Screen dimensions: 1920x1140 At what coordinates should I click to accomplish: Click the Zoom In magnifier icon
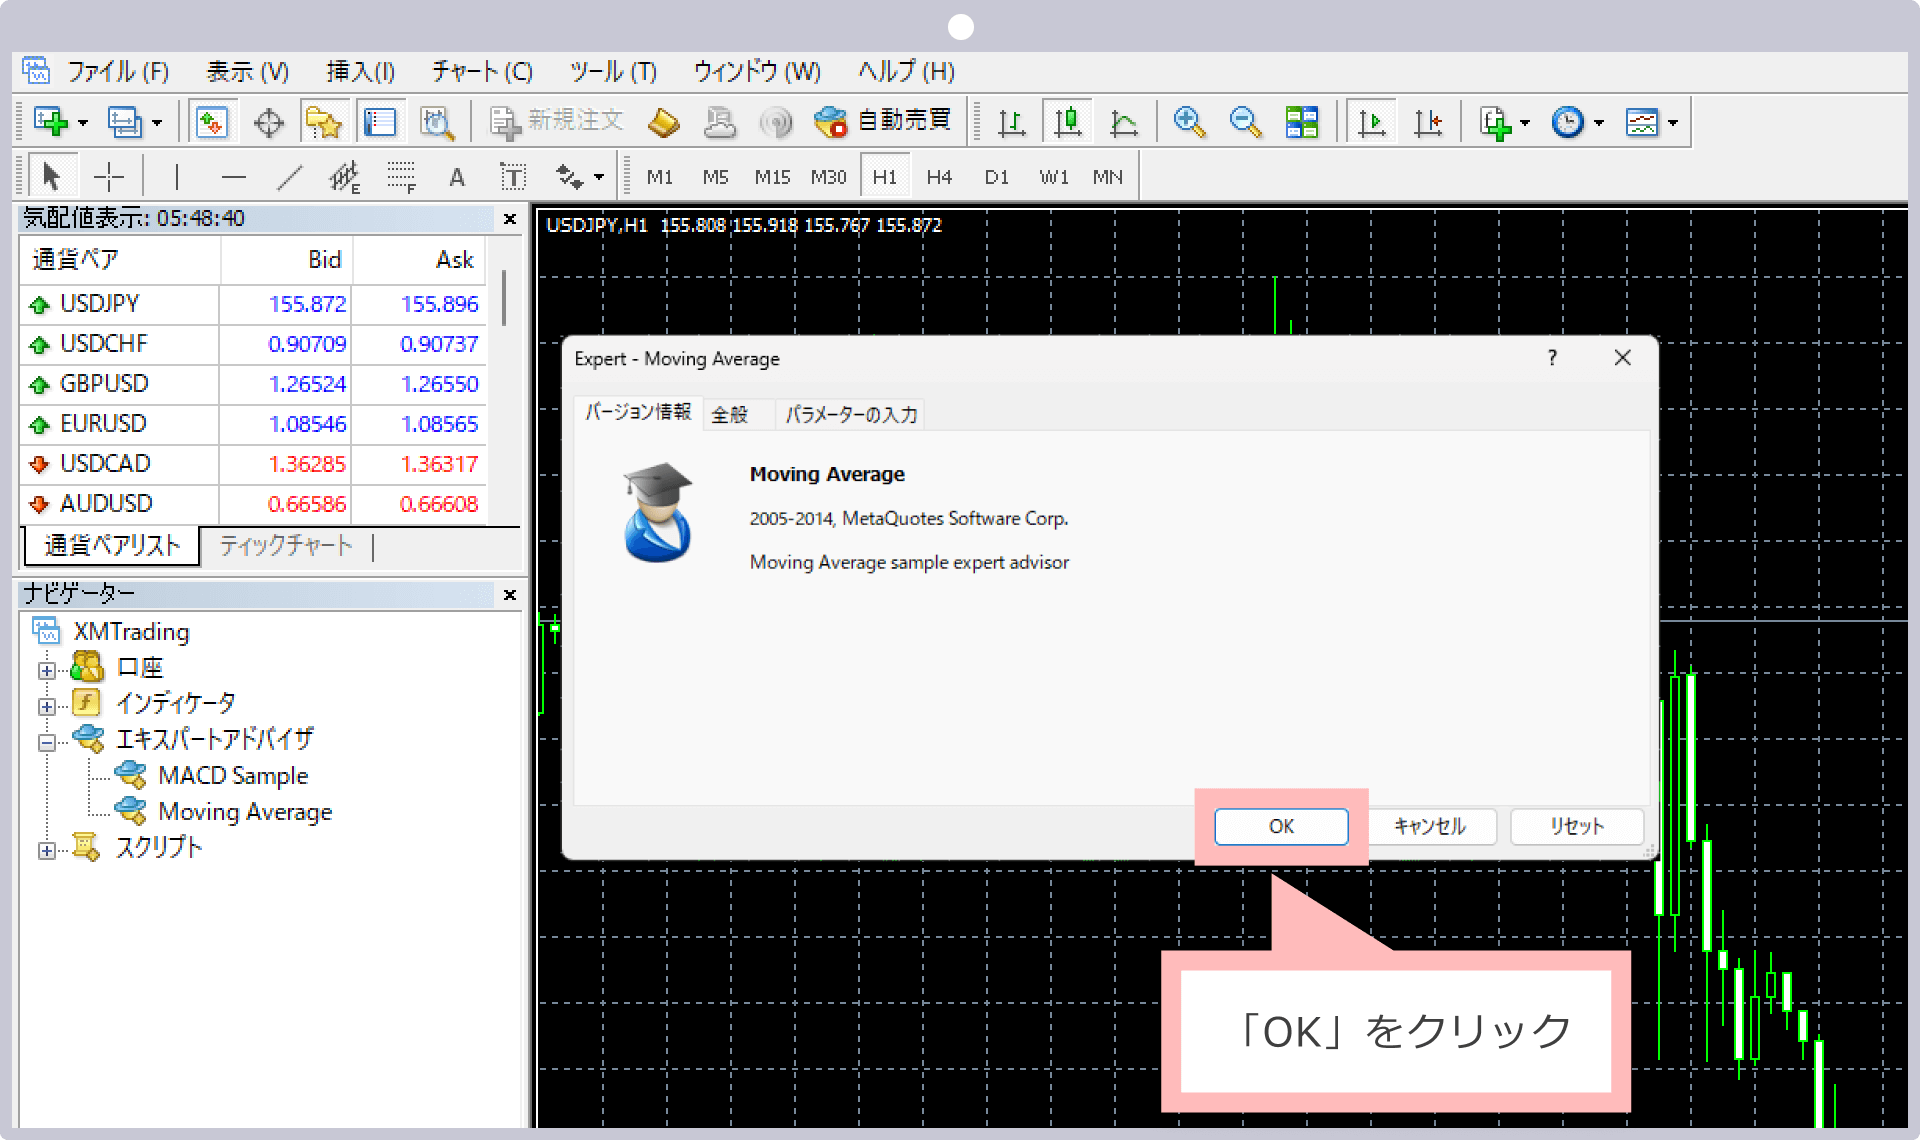1189,122
